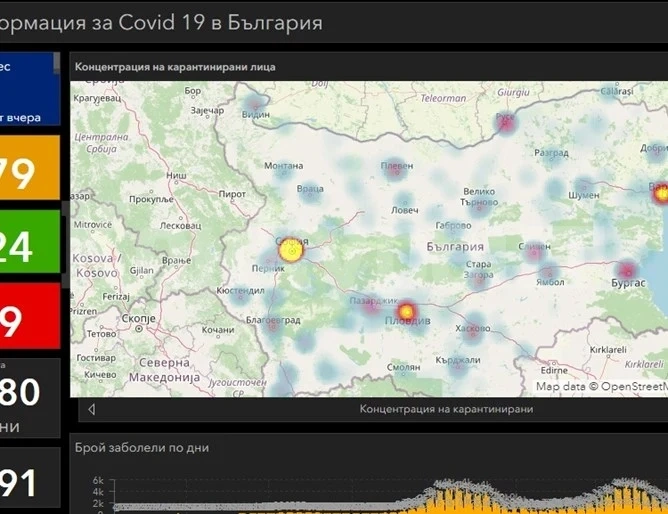Screen dimensions: 668x514
Task: Select the red statistics tile
Action: click(30, 316)
